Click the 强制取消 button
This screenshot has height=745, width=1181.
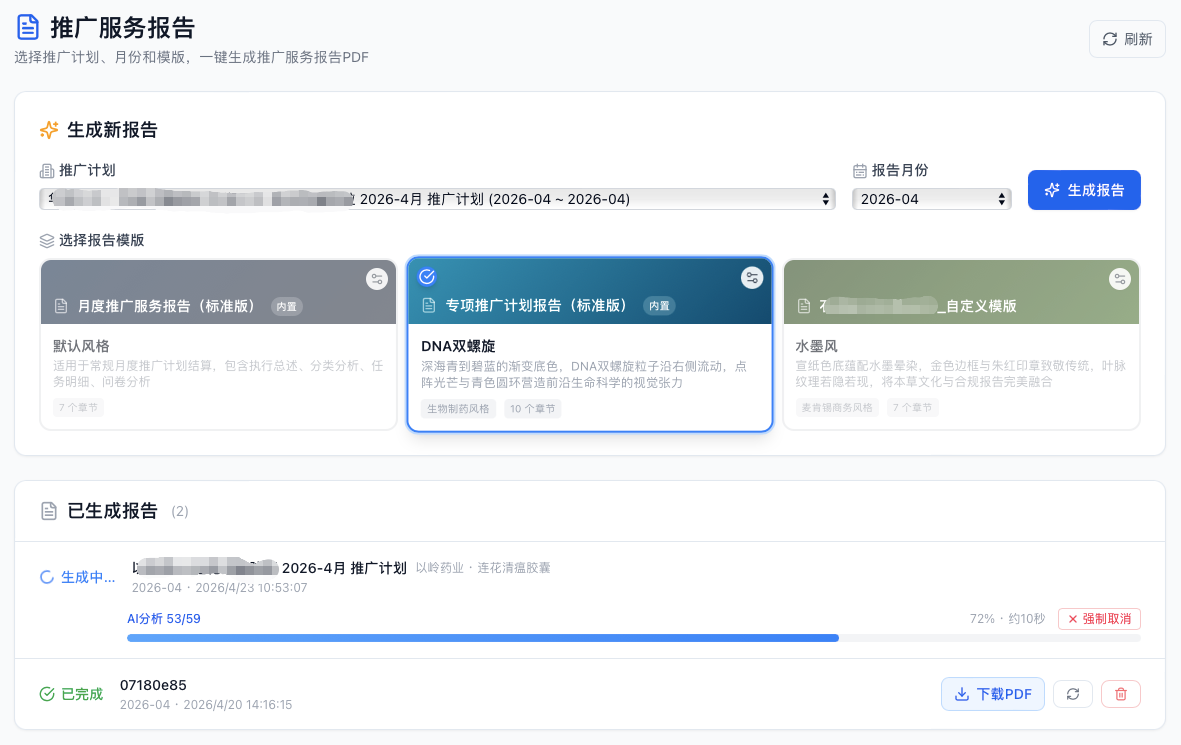(x=1099, y=618)
